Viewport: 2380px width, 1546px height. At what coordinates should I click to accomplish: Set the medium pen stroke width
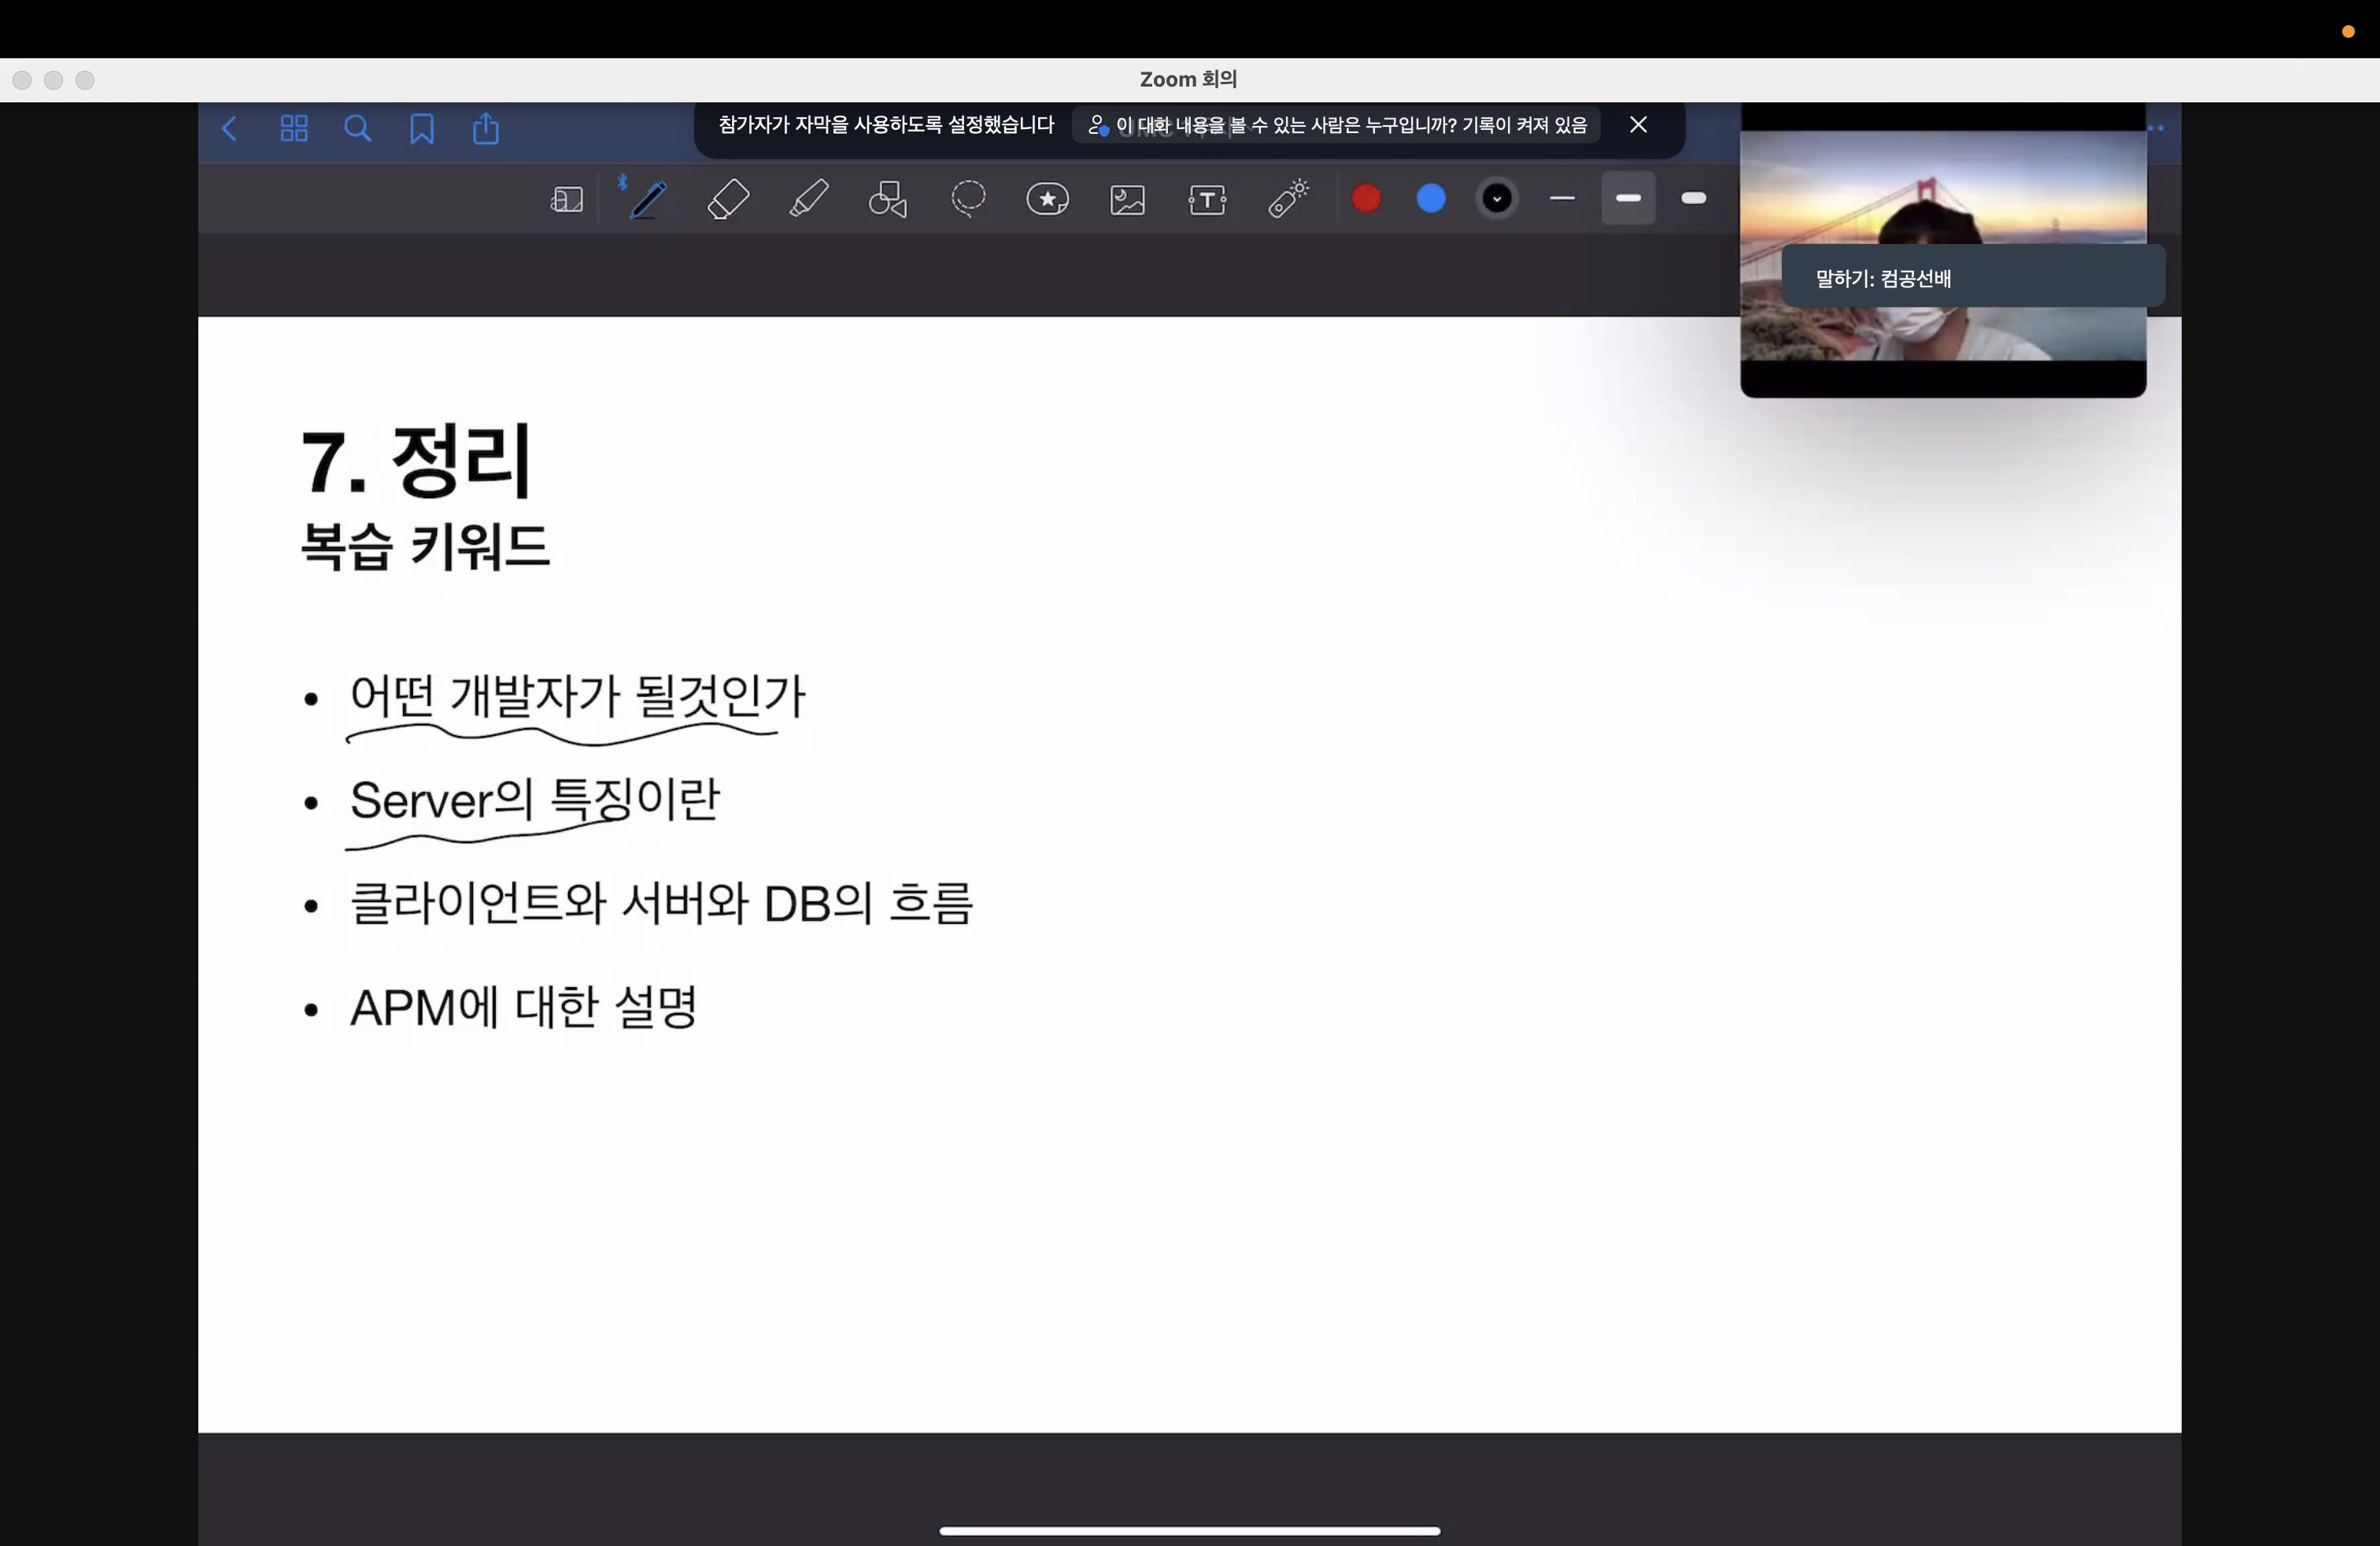click(x=1628, y=199)
